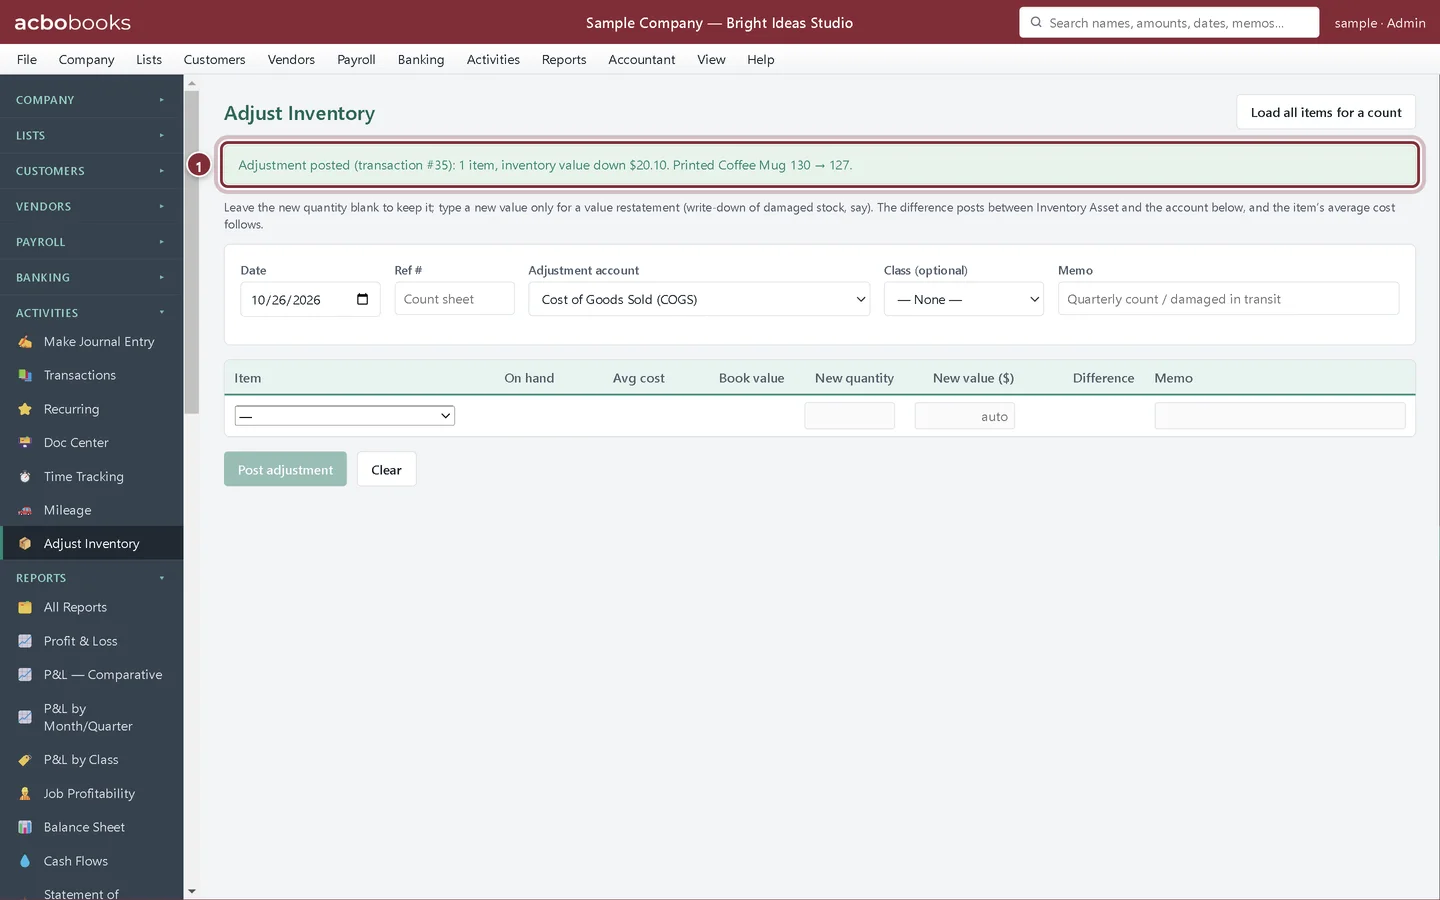1440x900 pixels.
Task: Click the P&L by Month/Quarter icon
Action: tap(25, 717)
